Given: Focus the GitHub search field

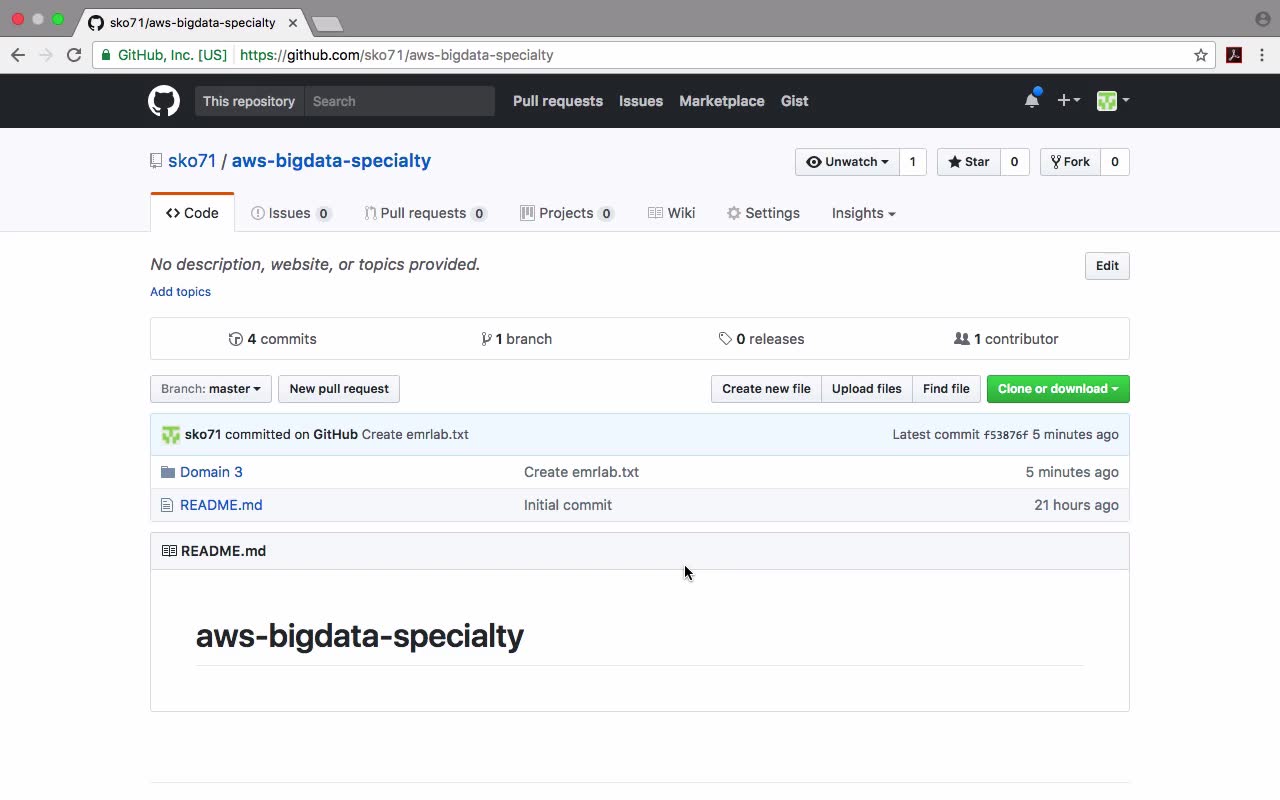Looking at the screenshot, I should (399, 101).
